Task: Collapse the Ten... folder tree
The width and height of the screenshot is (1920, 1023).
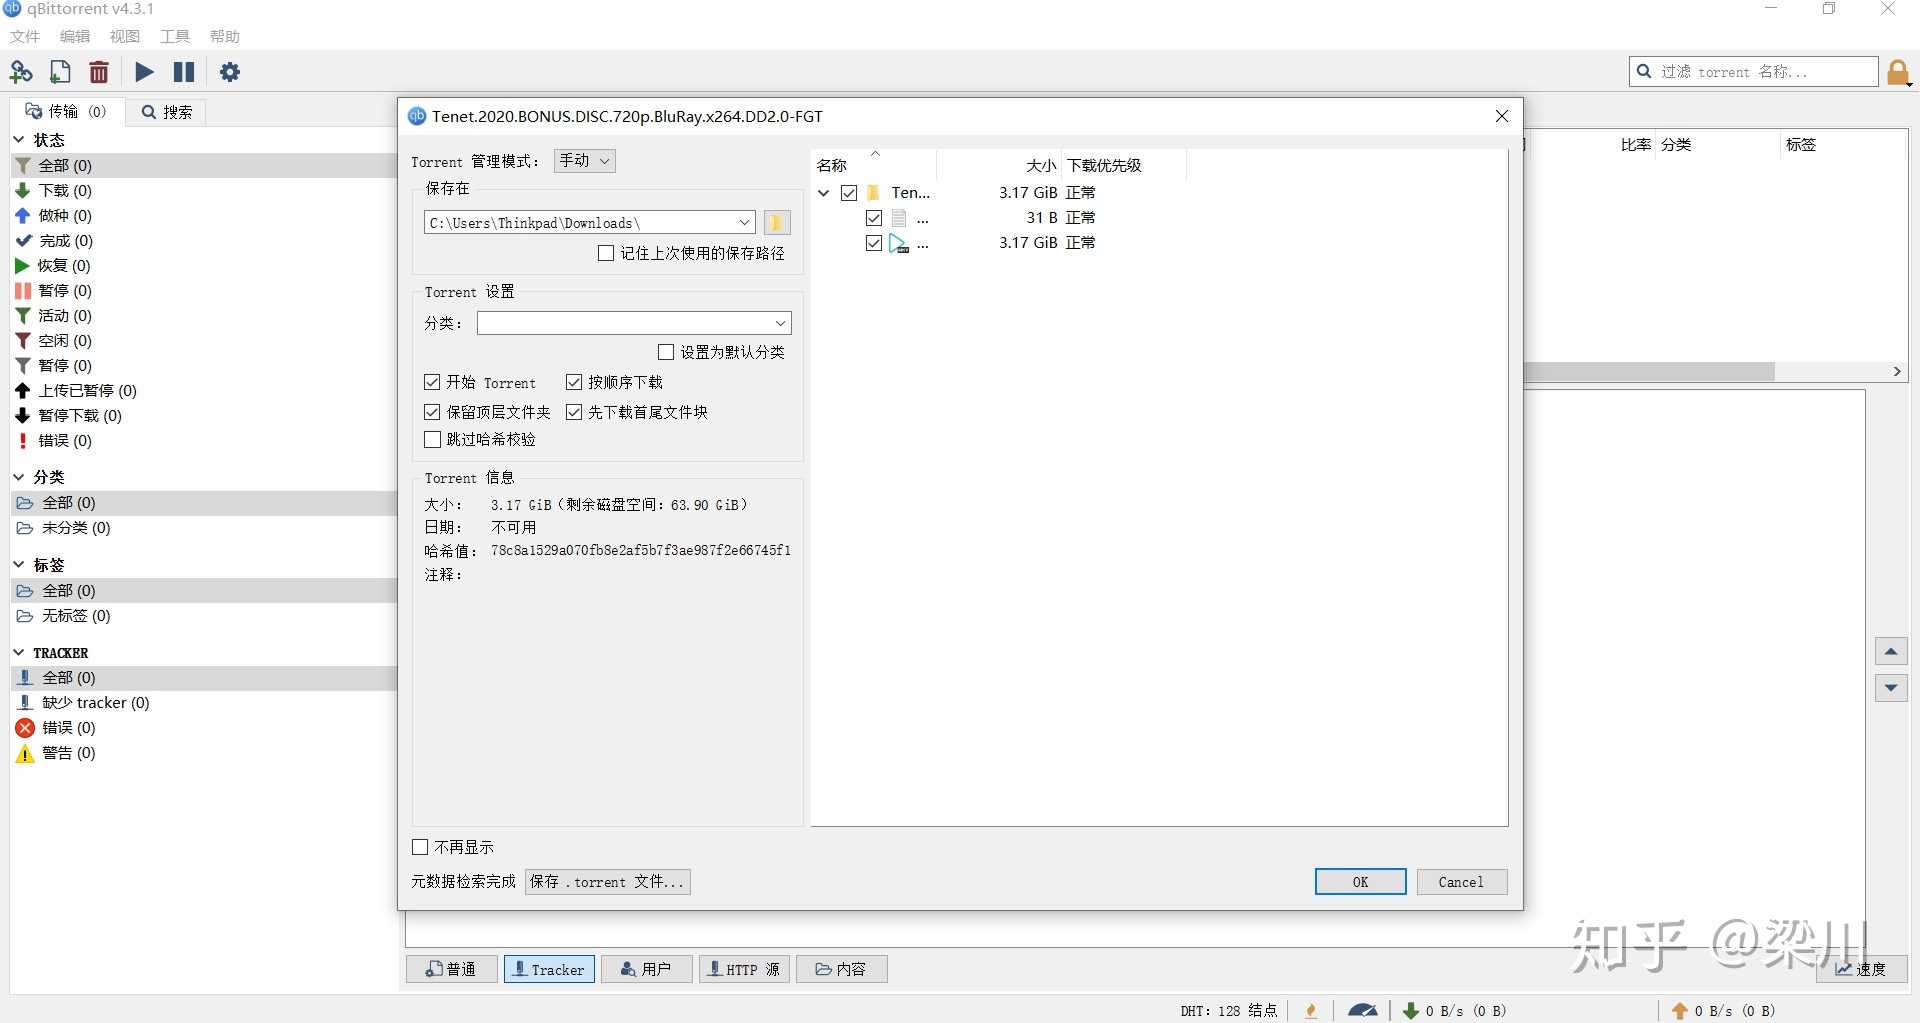Action: pos(824,192)
